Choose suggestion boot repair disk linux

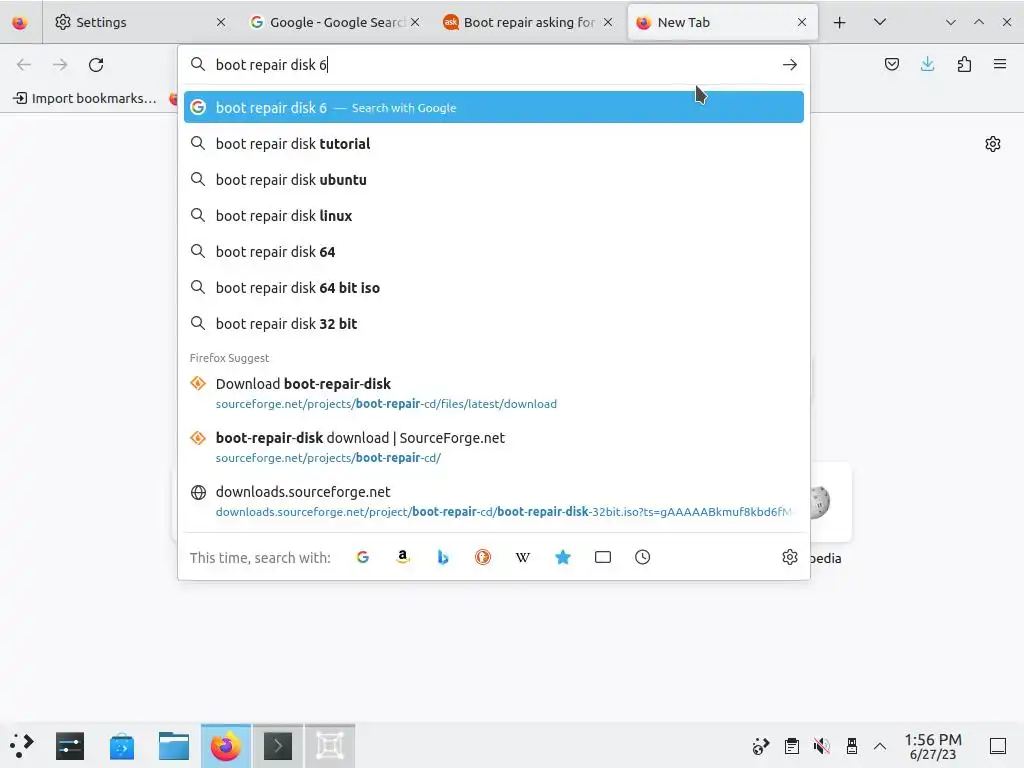click(x=494, y=216)
